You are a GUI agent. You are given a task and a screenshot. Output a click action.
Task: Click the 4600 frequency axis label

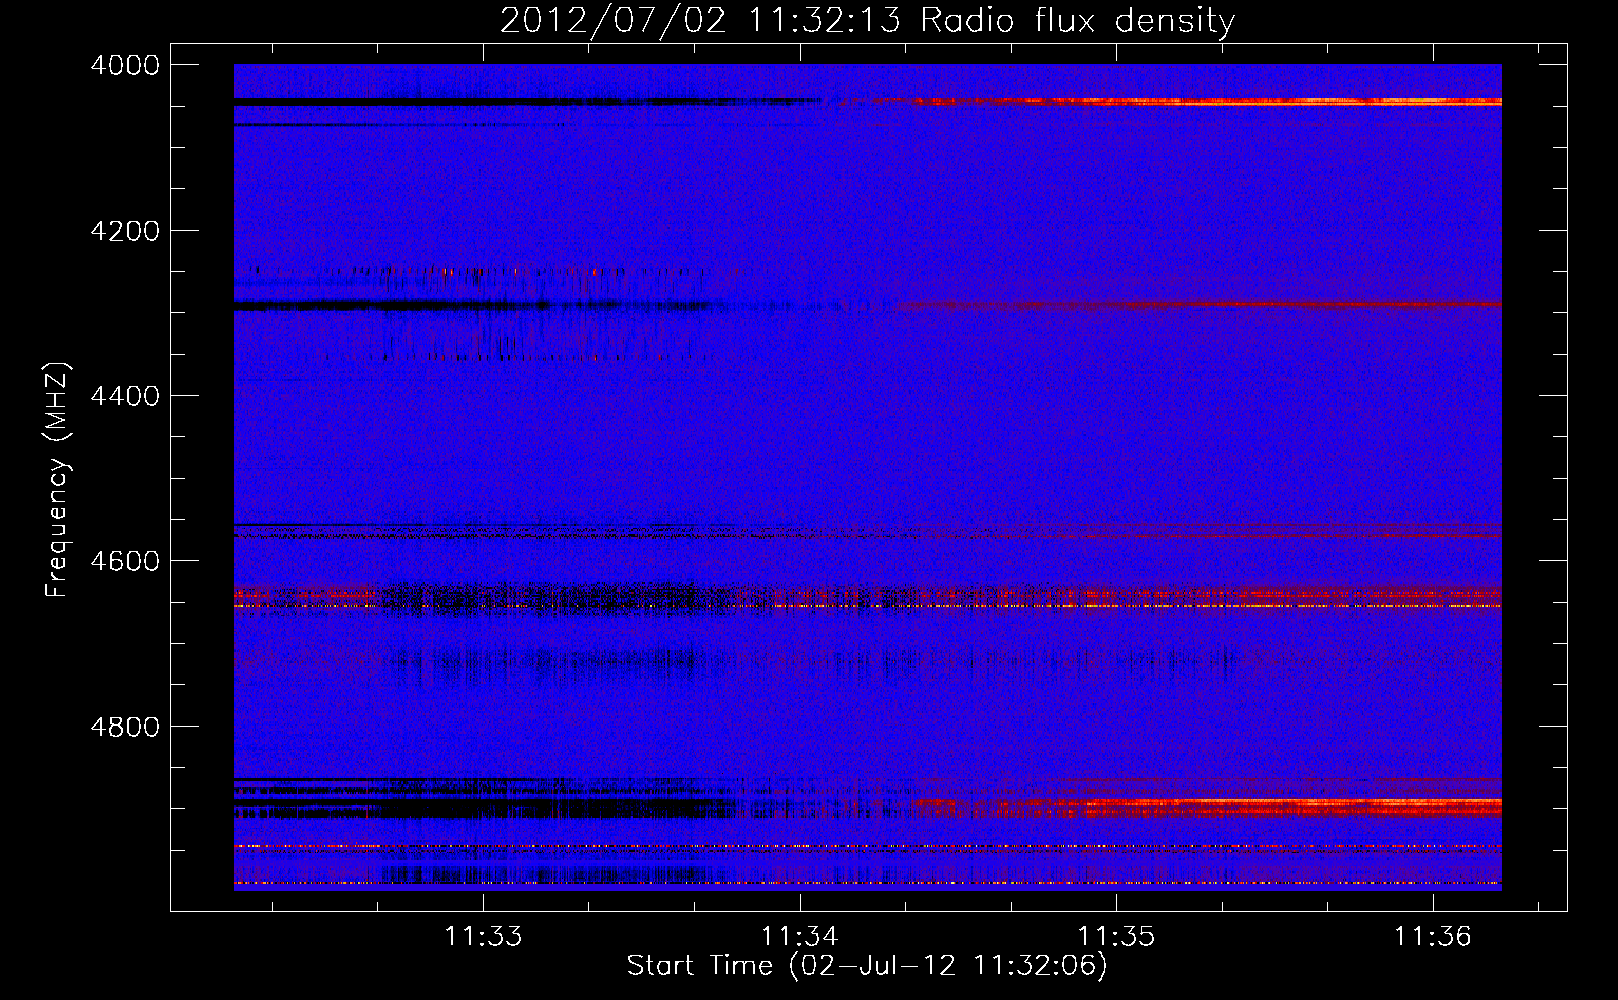click(125, 561)
